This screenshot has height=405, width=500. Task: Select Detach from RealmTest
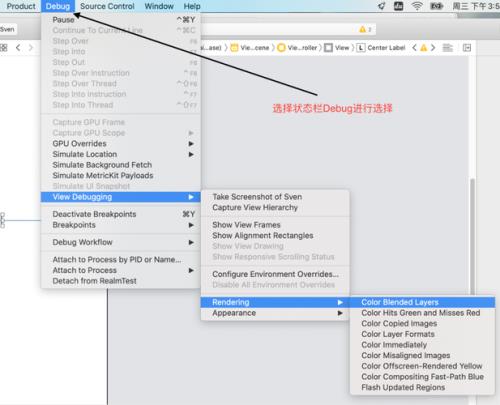click(121, 281)
